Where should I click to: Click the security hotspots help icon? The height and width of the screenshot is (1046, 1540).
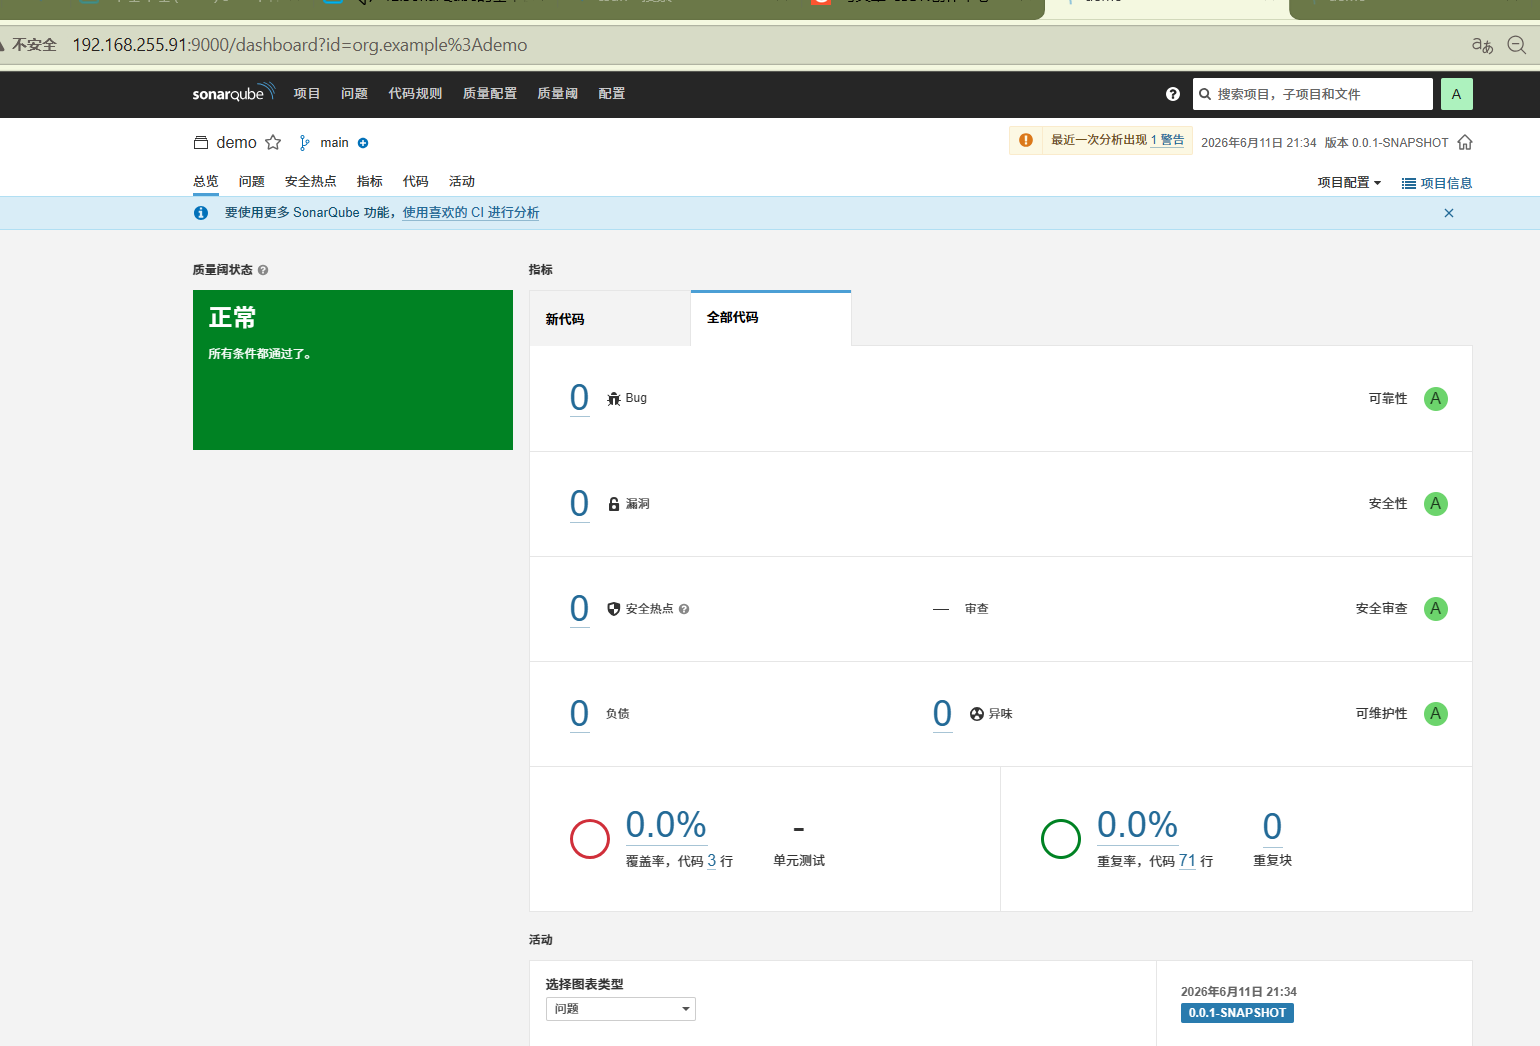[684, 609]
